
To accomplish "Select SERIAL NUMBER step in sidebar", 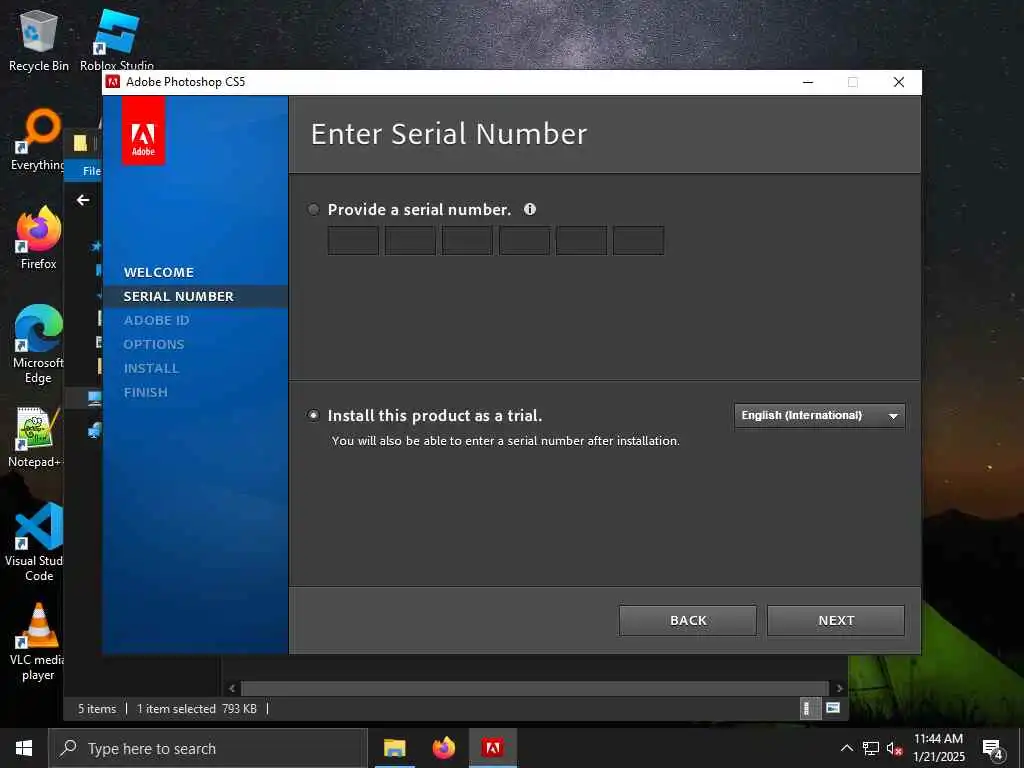I will coord(178,296).
